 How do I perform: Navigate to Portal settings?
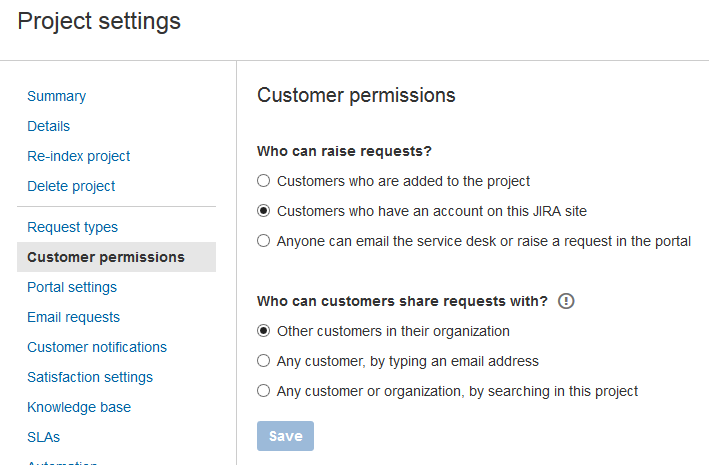click(72, 287)
